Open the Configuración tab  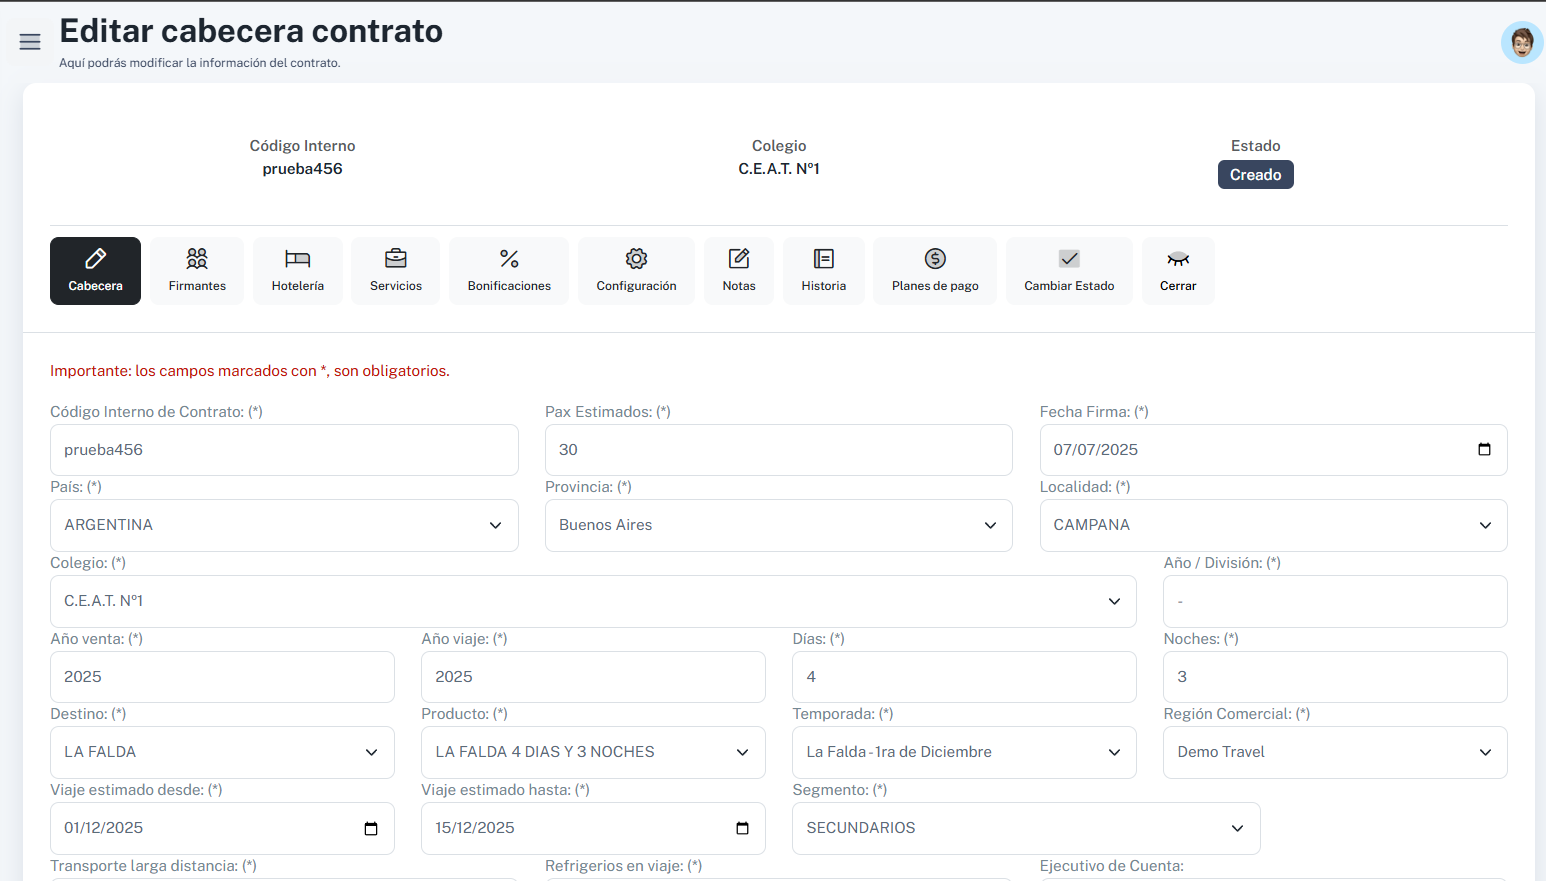point(636,271)
